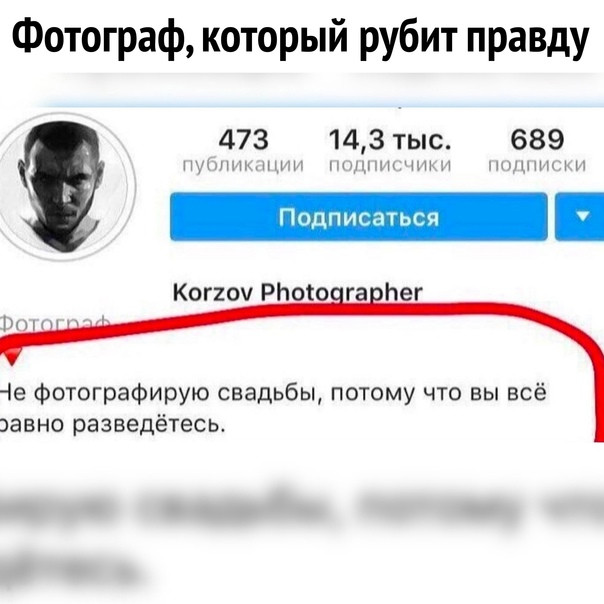Select the Korzov Photographer profile name
Screen dimensions: 604x604
[x=297, y=293]
